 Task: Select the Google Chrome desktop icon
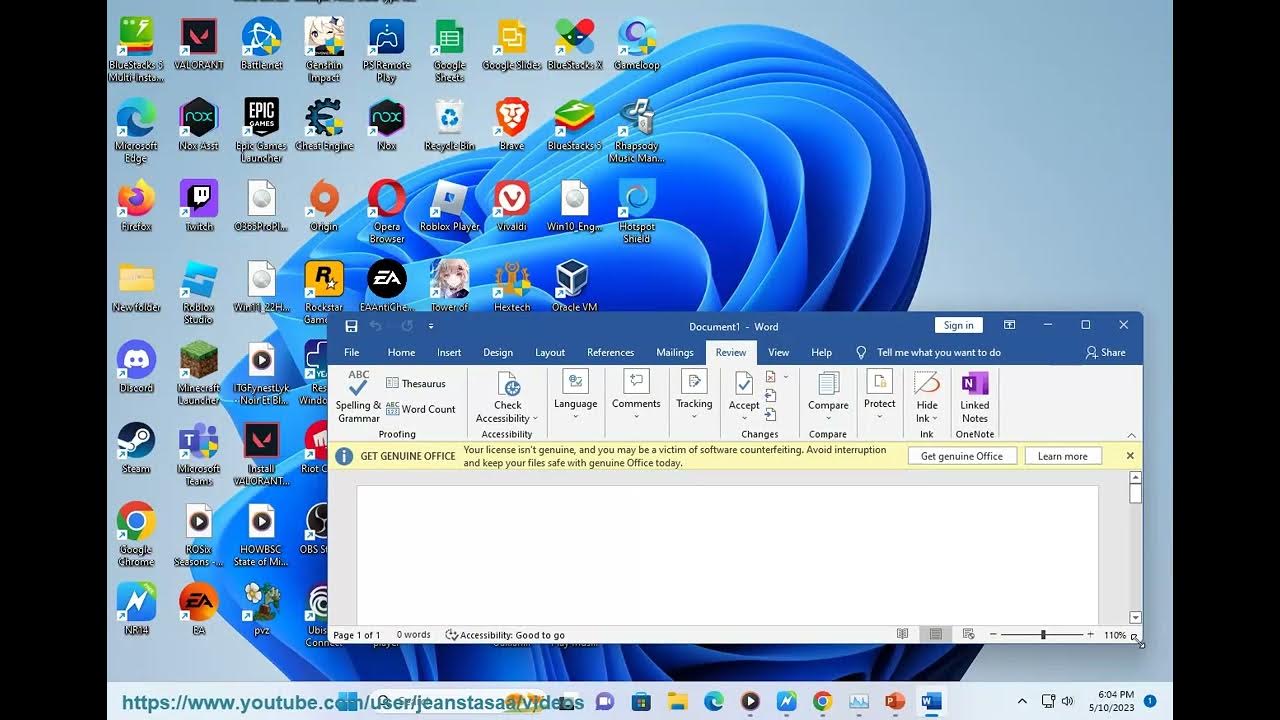[136, 535]
